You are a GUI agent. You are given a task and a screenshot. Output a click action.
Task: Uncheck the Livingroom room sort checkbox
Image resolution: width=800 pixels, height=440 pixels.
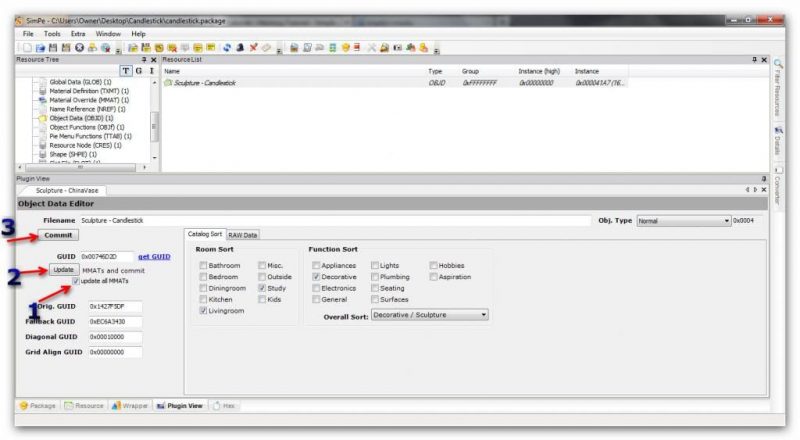(x=204, y=311)
